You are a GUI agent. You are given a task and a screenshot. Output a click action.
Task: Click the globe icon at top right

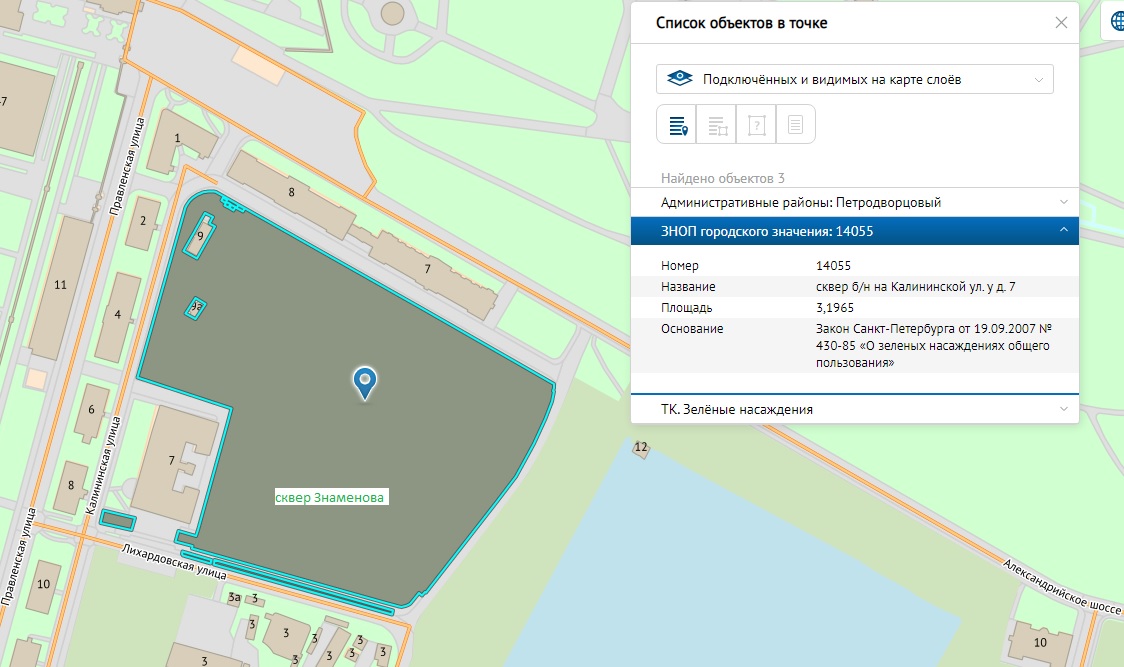1114,20
